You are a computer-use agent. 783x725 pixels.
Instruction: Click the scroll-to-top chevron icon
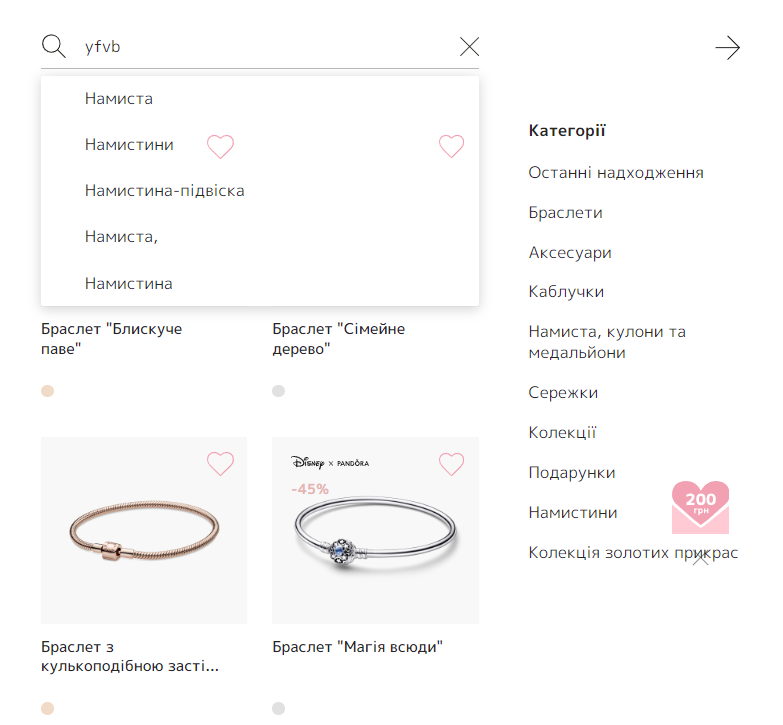701,560
